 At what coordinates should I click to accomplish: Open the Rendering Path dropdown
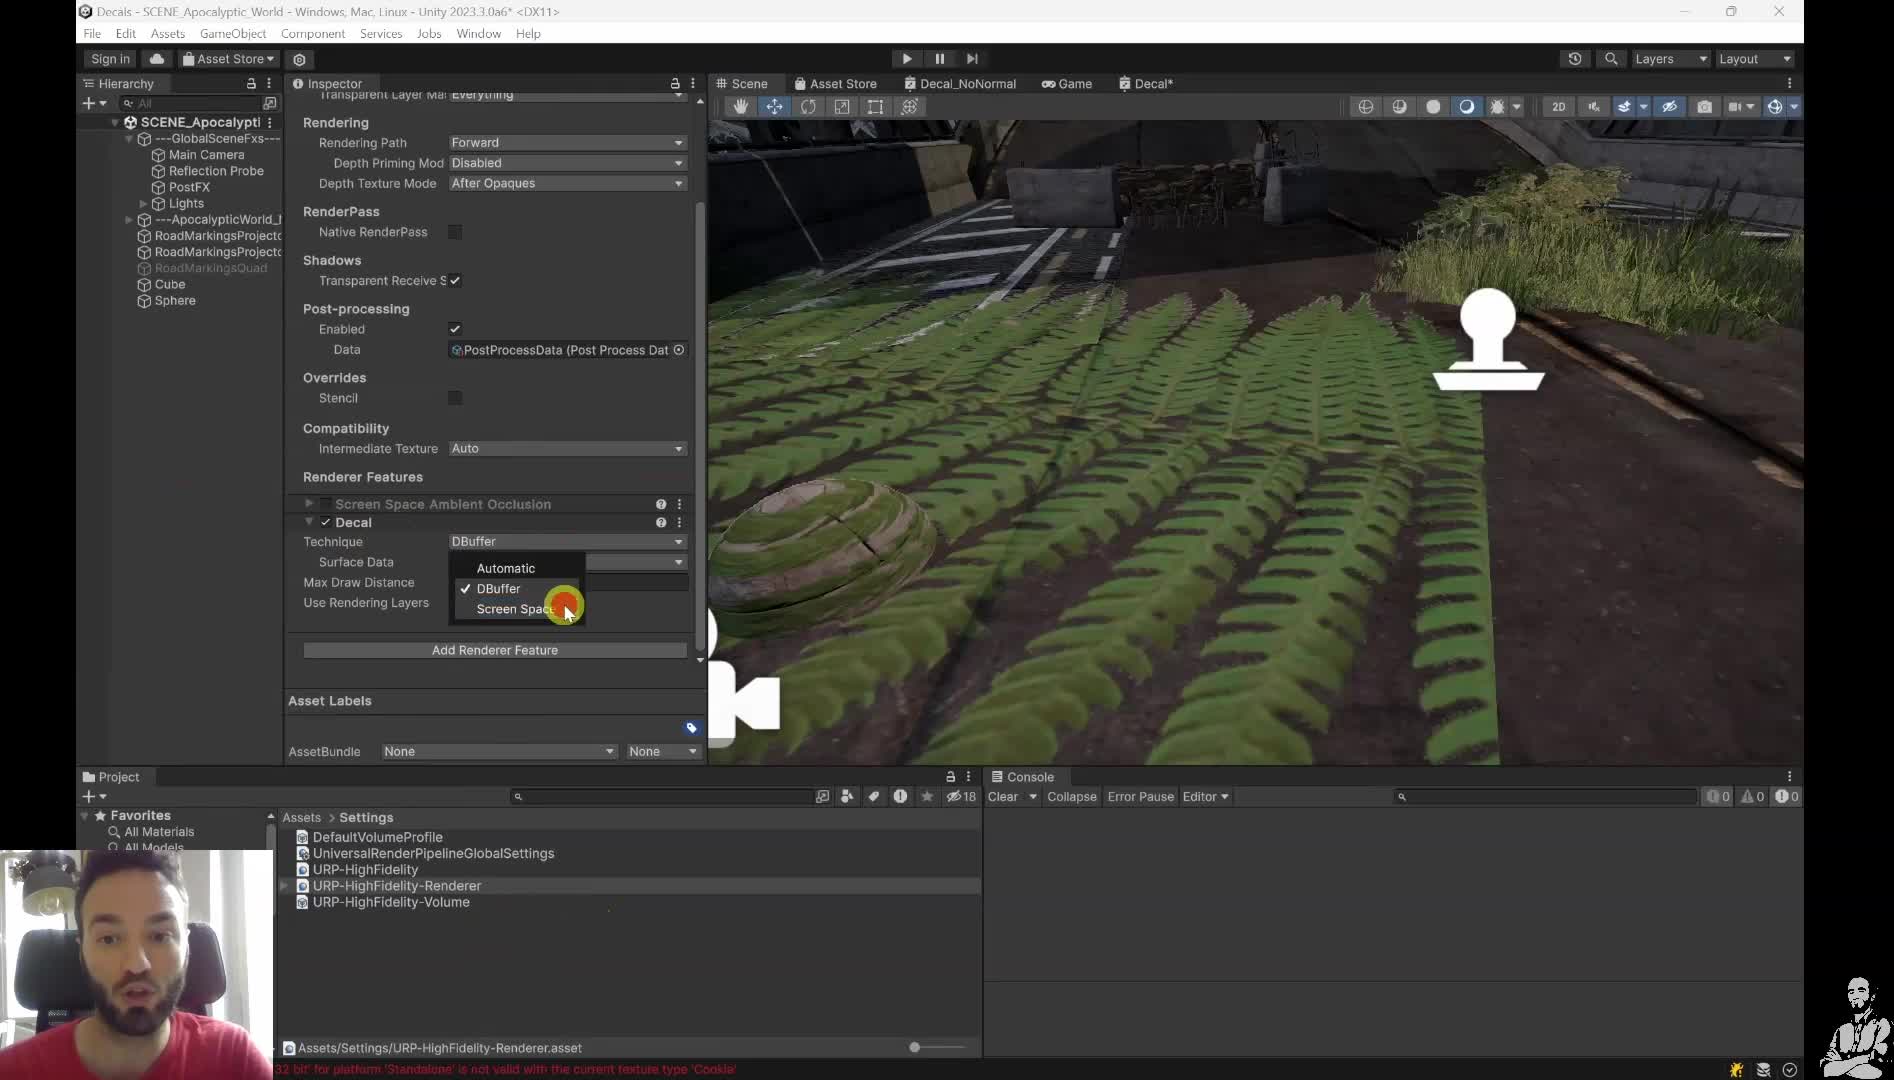pos(566,142)
